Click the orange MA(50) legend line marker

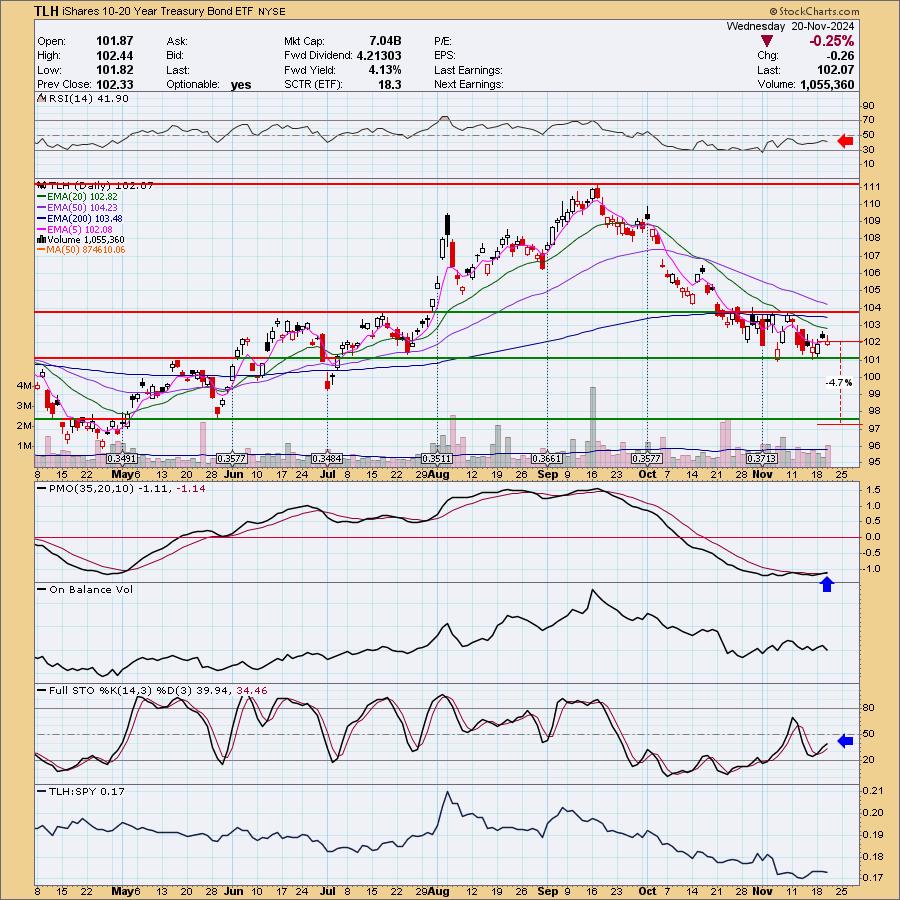click(x=41, y=250)
